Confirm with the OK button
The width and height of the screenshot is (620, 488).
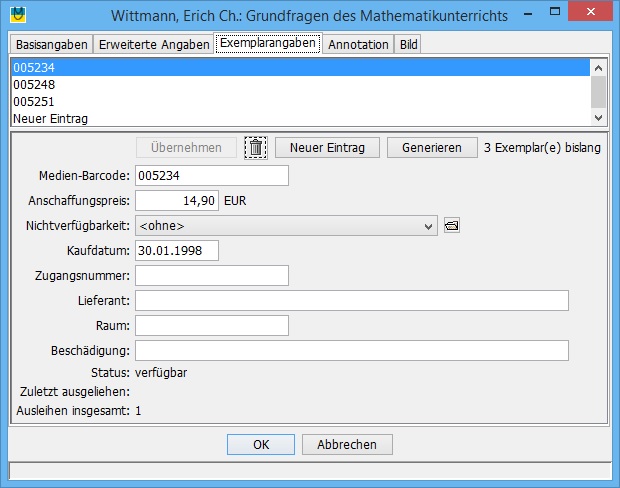260,445
